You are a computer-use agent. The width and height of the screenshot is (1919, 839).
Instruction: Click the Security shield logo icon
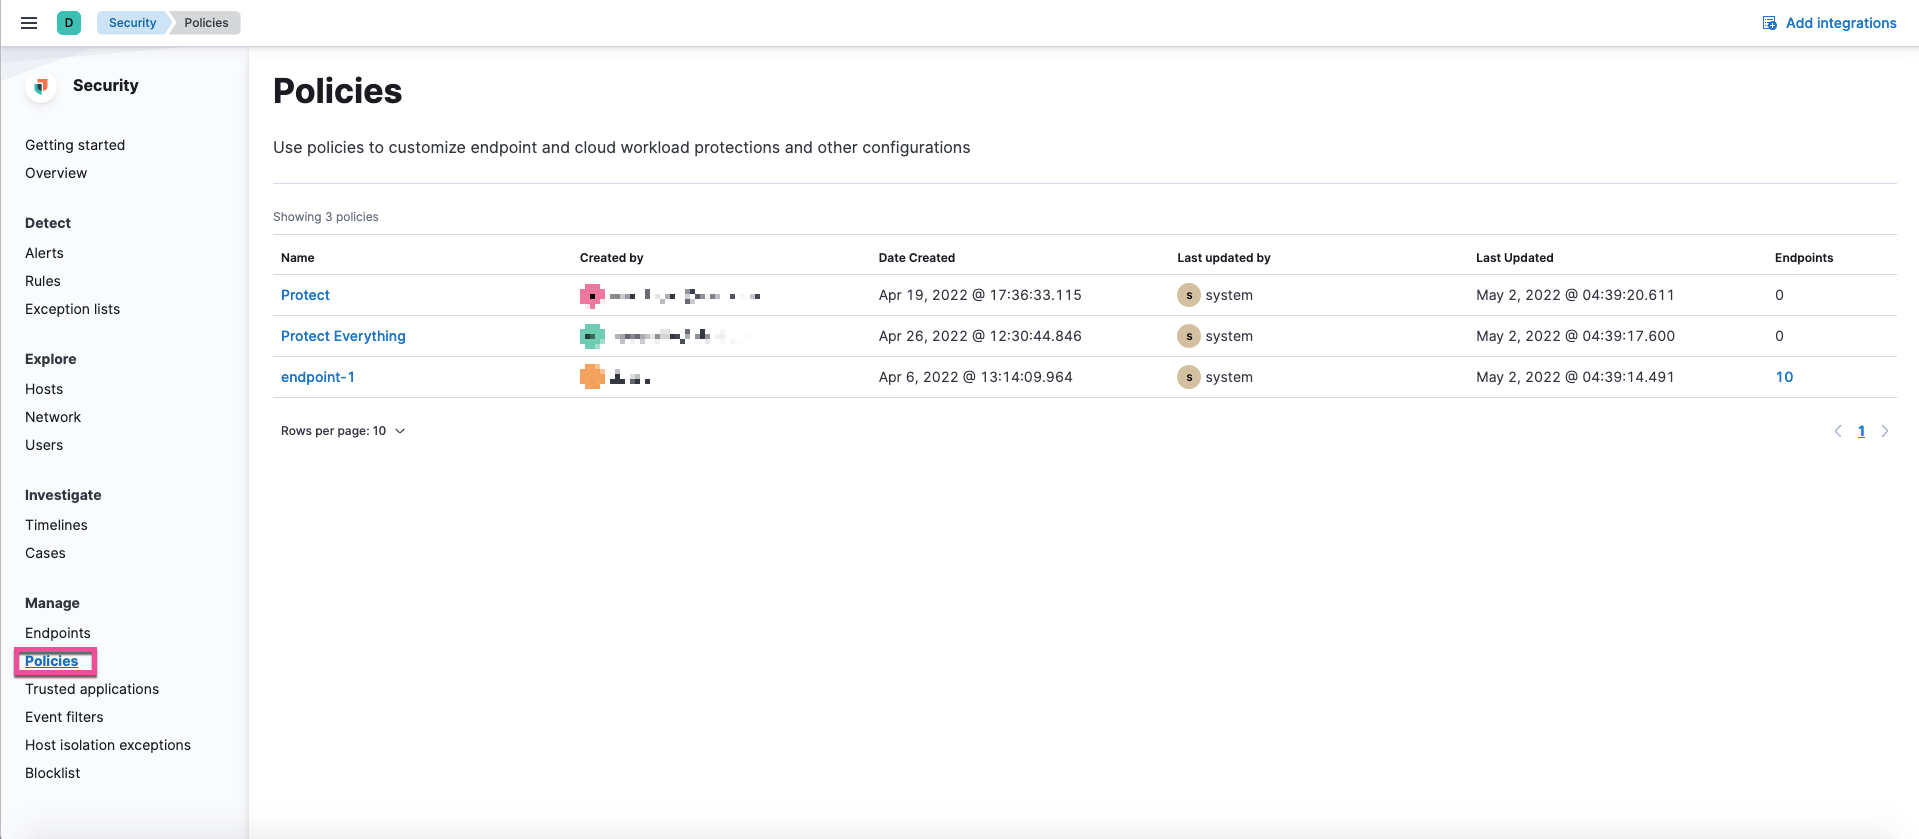click(41, 86)
